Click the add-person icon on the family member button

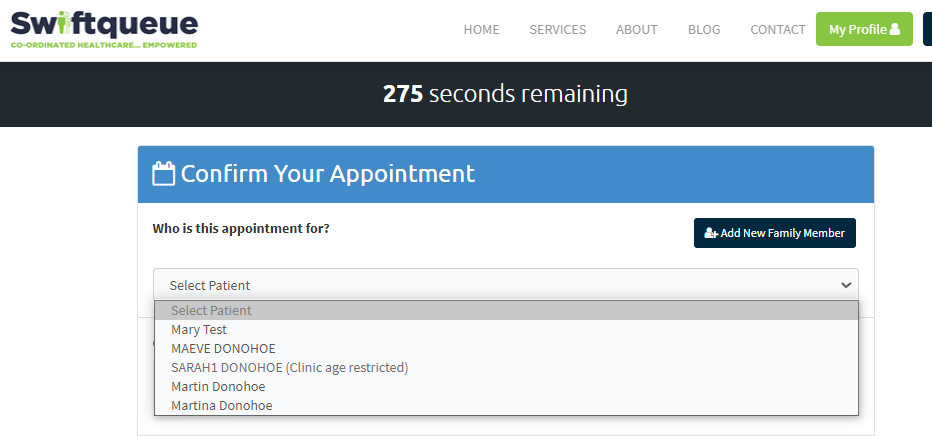click(x=711, y=233)
